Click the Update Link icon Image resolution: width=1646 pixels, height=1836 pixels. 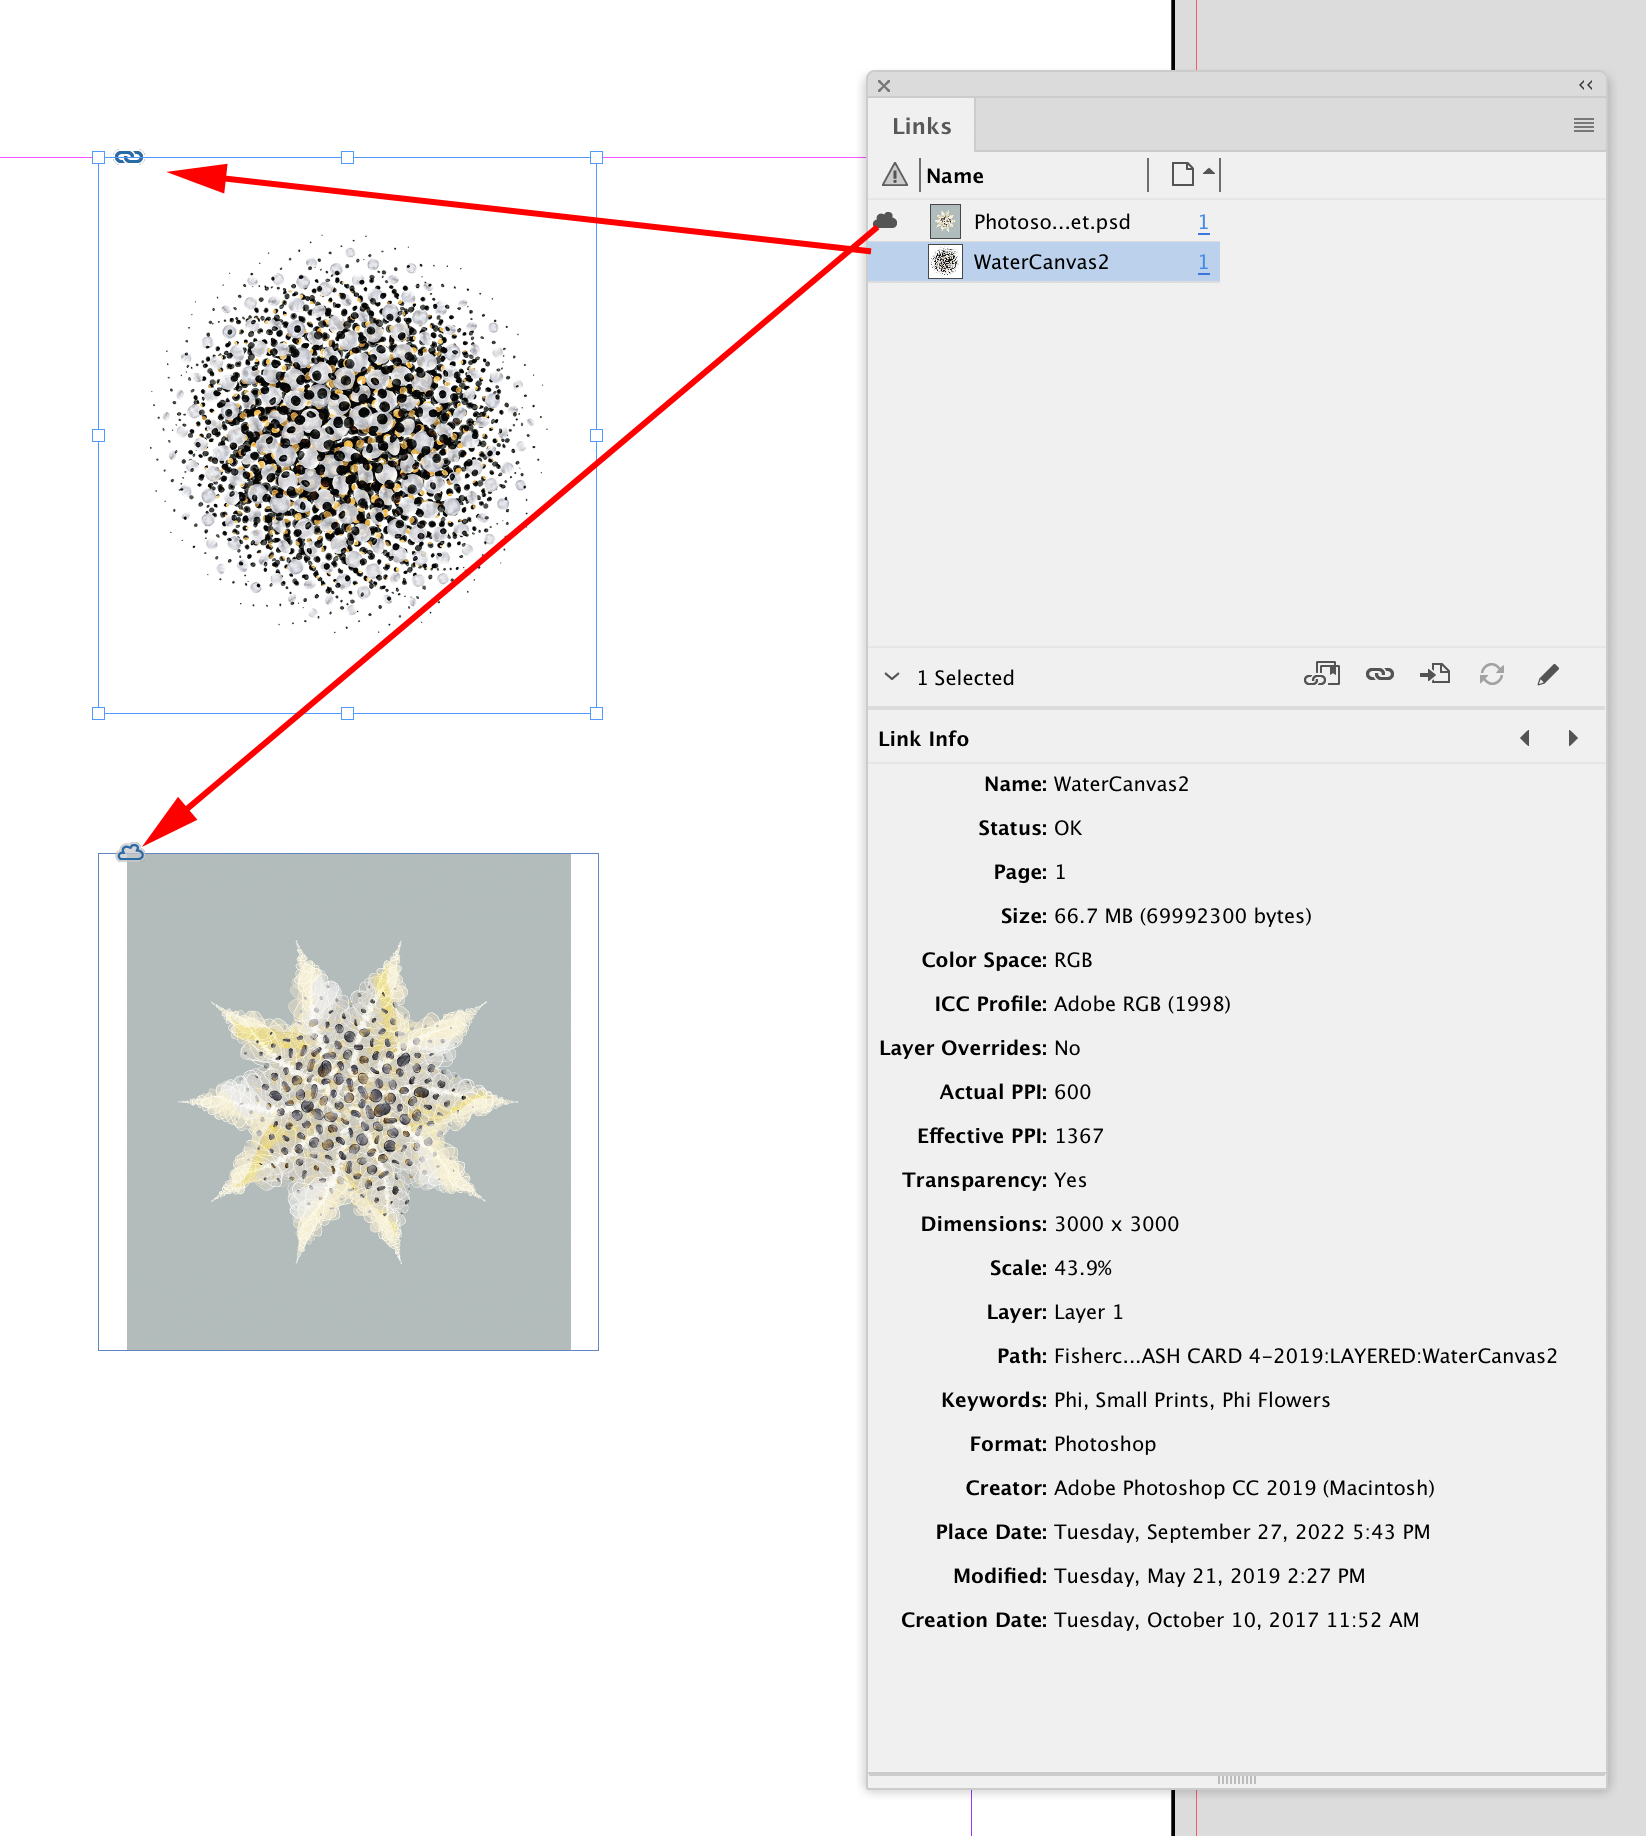click(x=1491, y=675)
